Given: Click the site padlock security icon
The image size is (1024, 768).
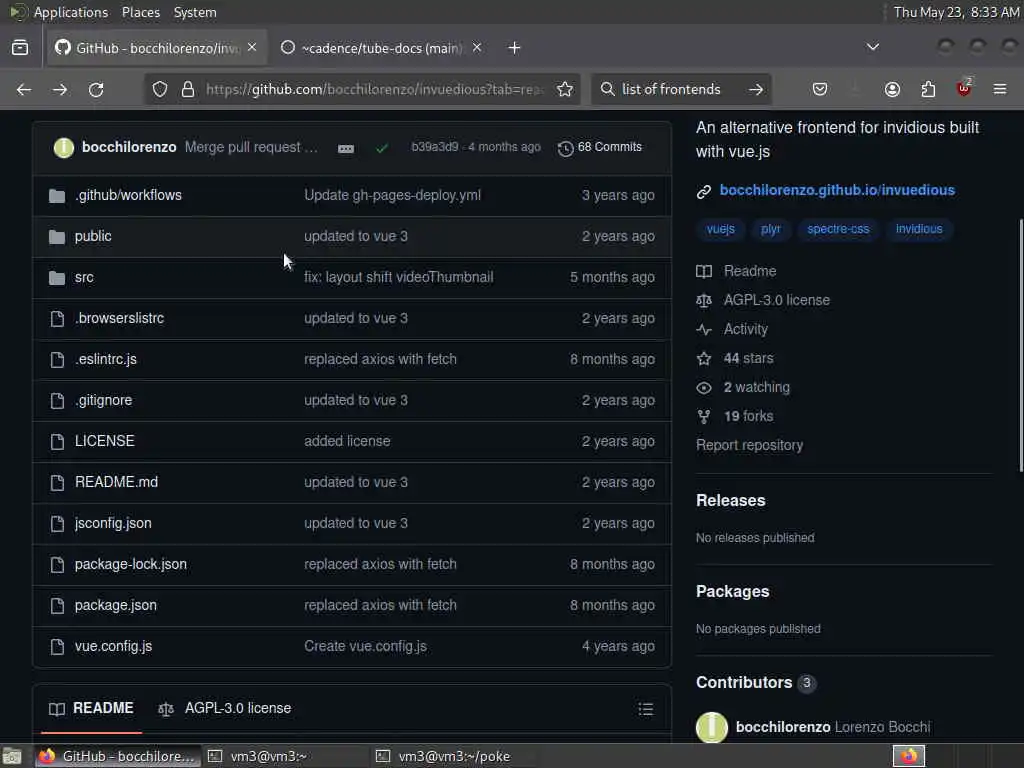Looking at the screenshot, I should (x=188, y=89).
